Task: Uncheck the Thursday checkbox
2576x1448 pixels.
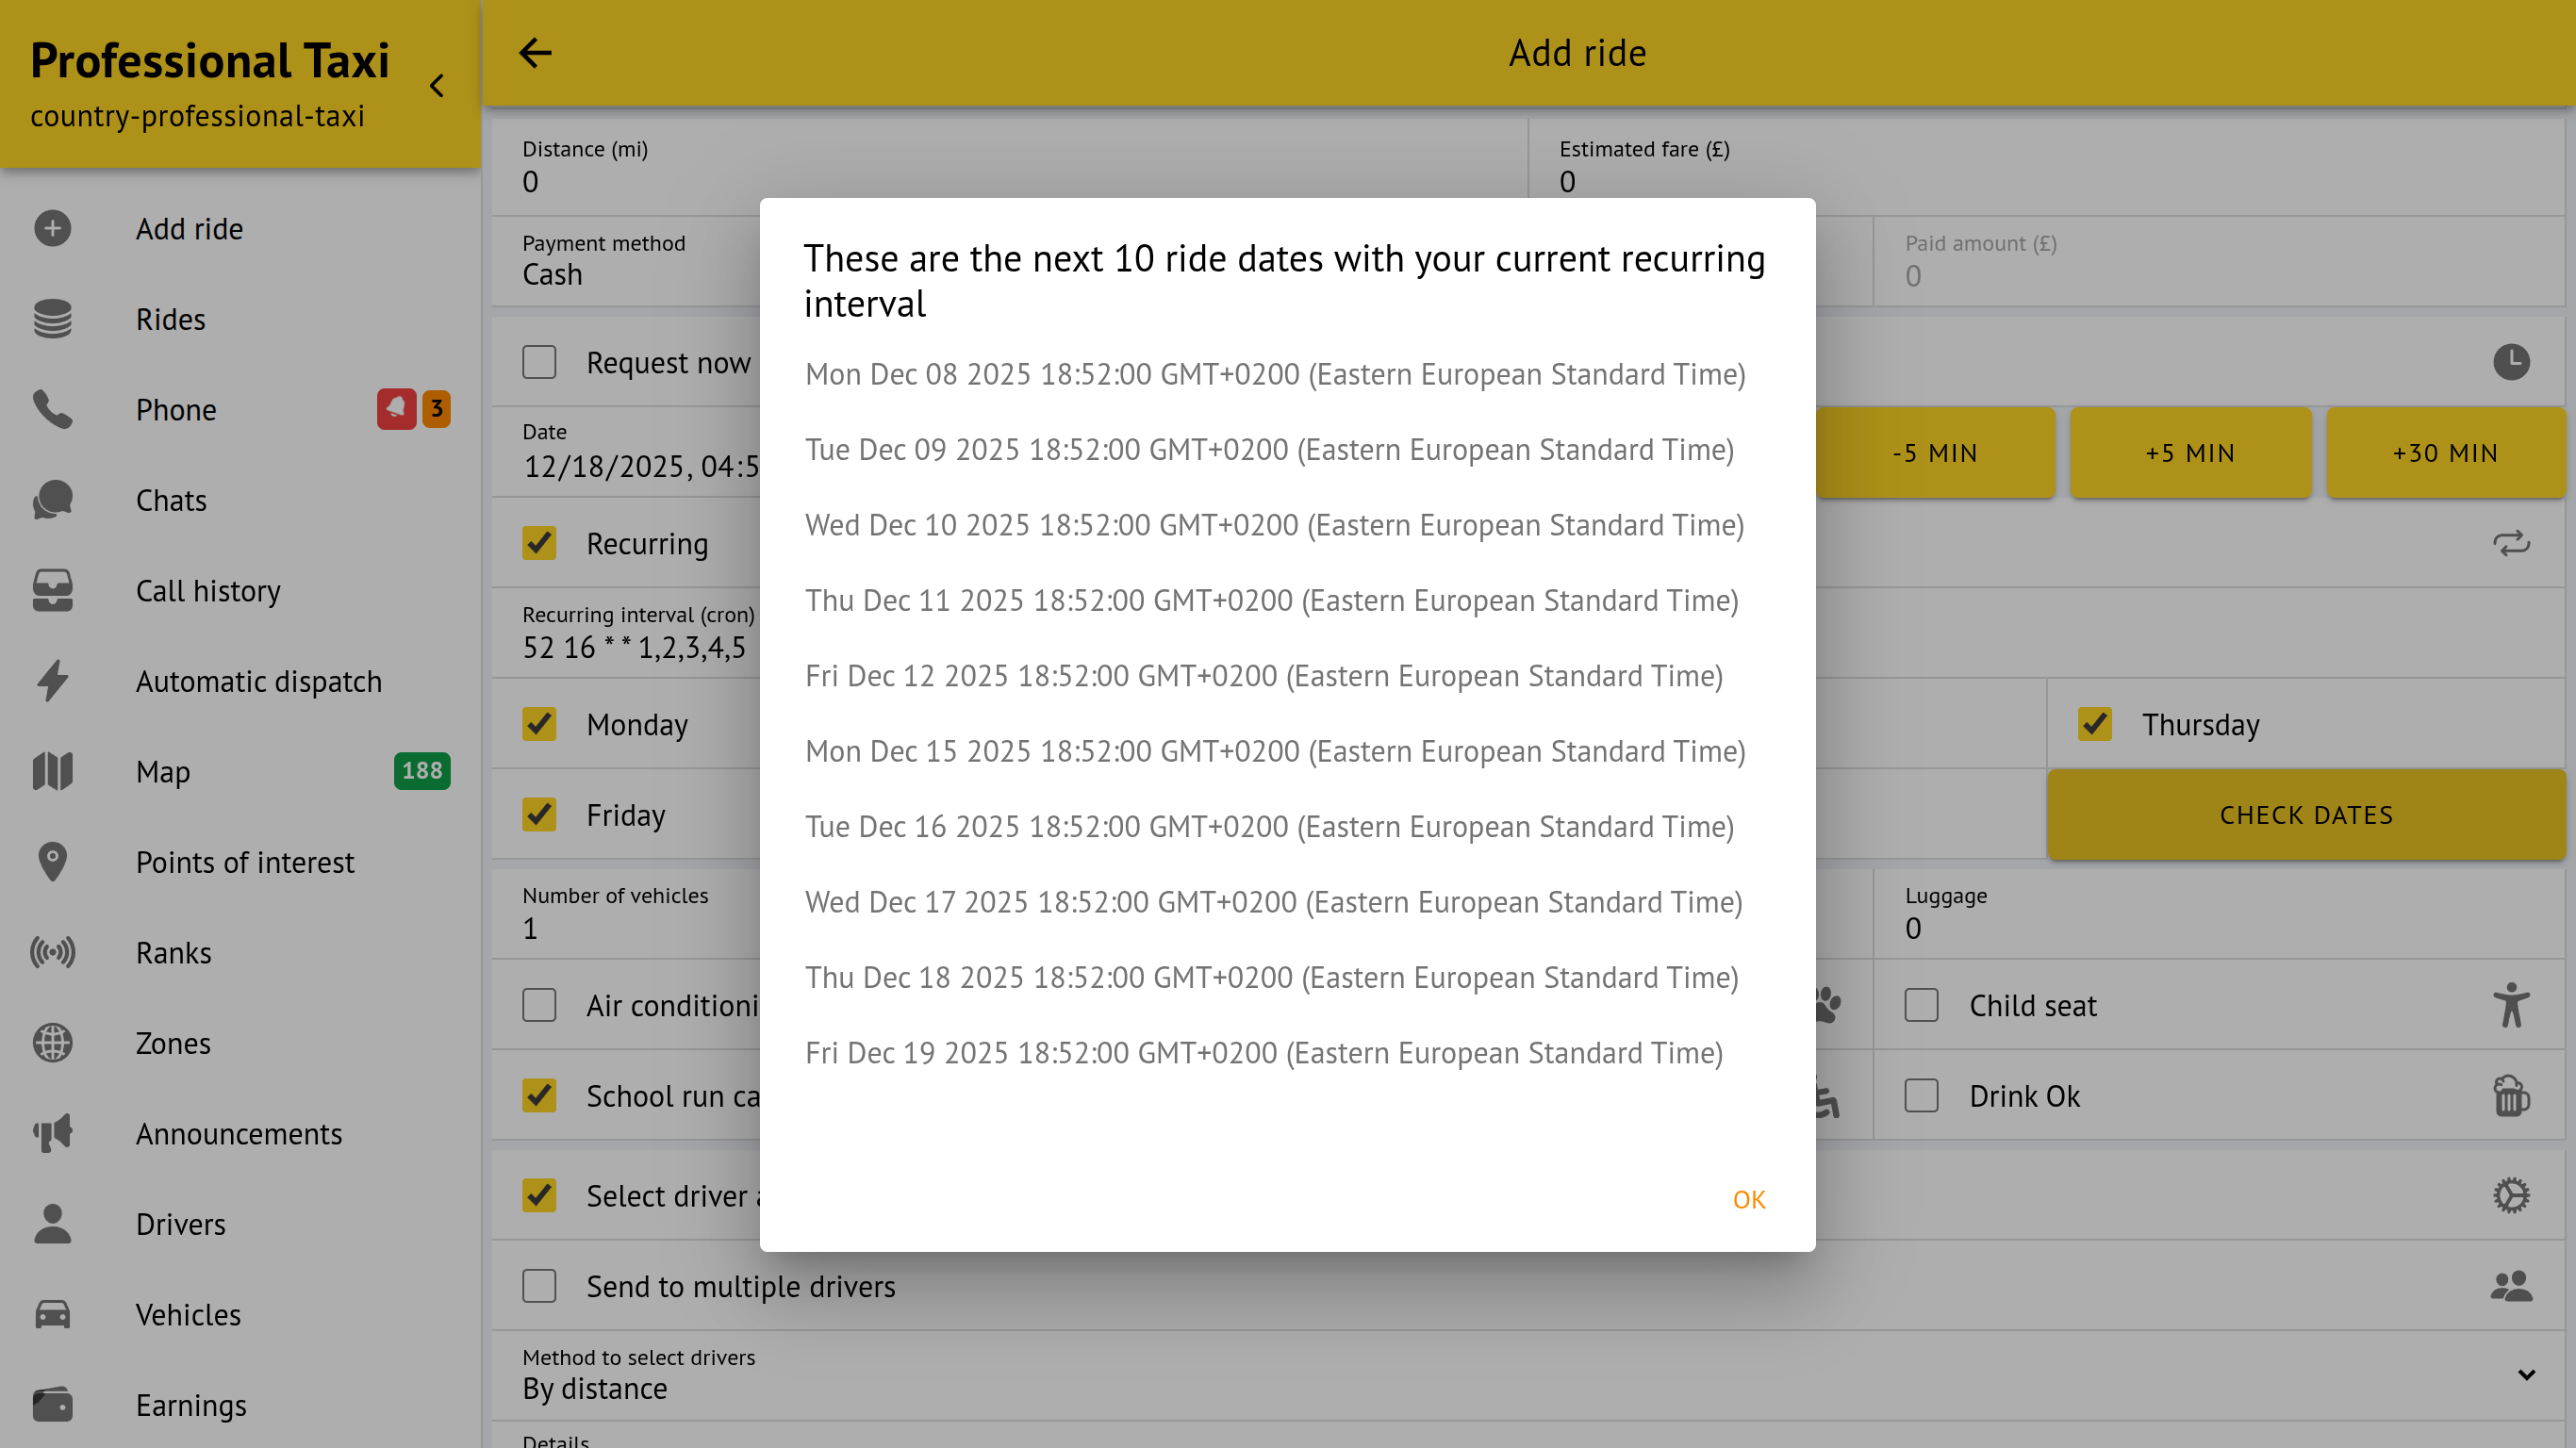Action: pos(2094,724)
